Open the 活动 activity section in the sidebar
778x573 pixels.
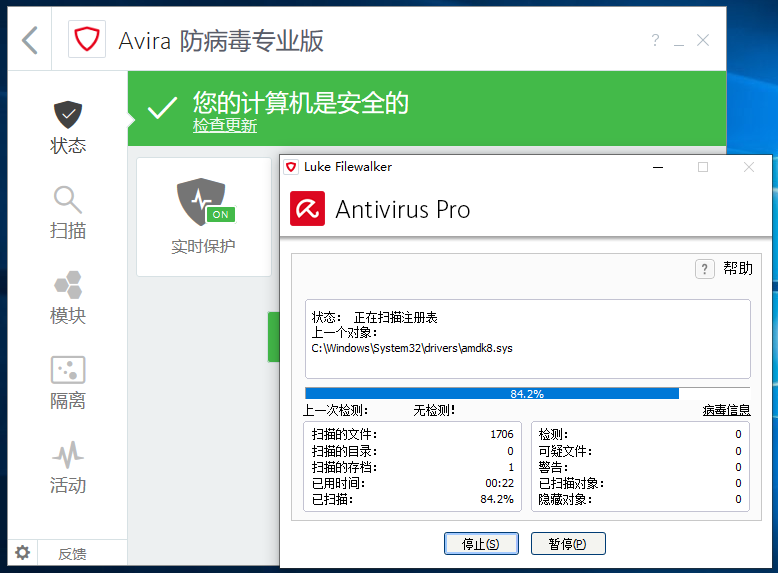click(68, 468)
